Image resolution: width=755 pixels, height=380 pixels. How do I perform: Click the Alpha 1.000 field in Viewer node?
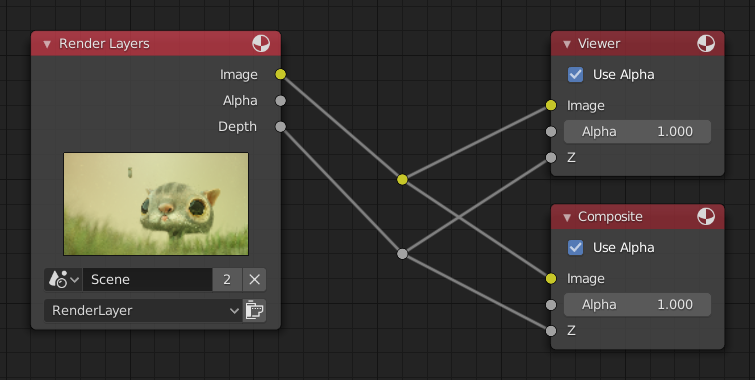click(637, 131)
